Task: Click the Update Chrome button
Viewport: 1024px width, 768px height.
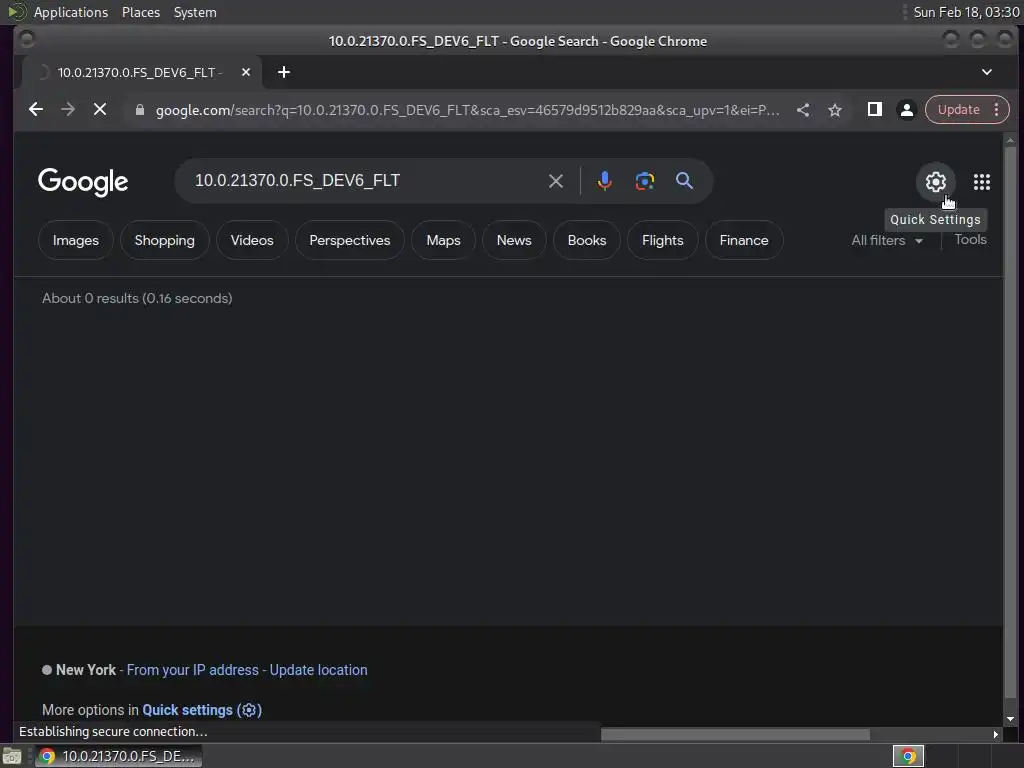Action: (x=958, y=110)
